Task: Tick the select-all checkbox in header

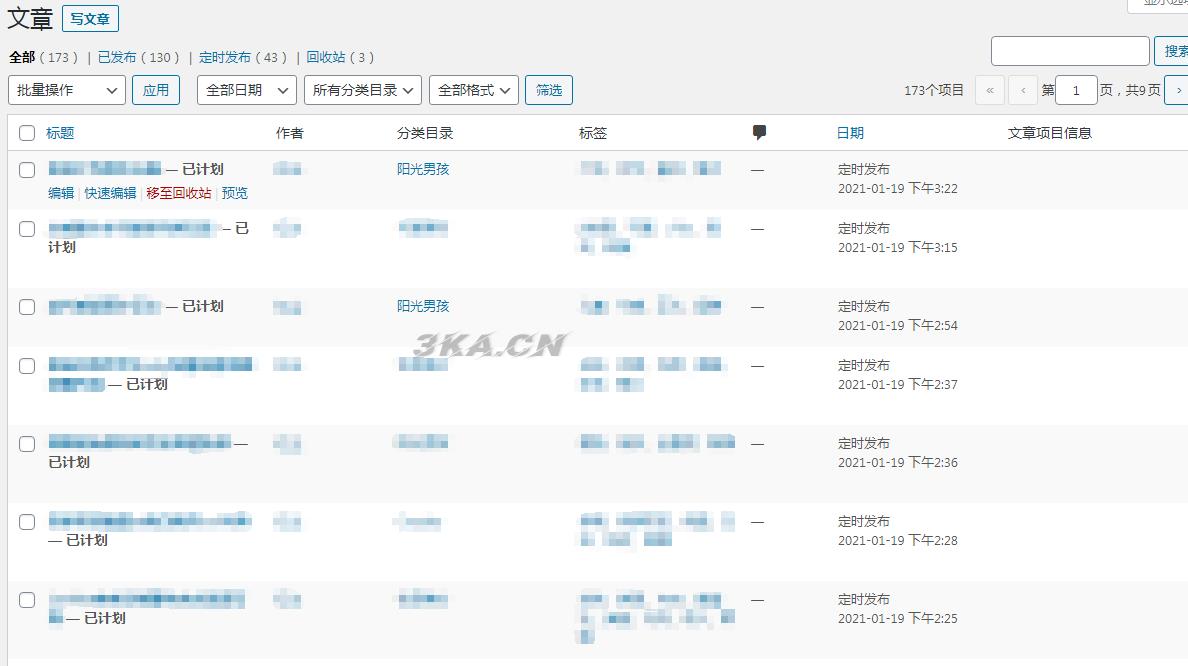Action: coord(27,133)
